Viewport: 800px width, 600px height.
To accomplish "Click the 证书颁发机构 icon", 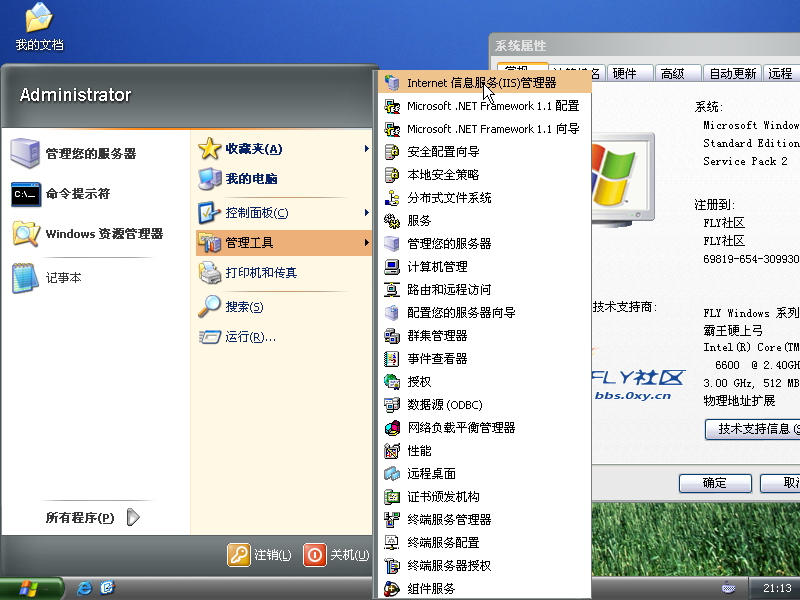I will (x=391, y=496).
